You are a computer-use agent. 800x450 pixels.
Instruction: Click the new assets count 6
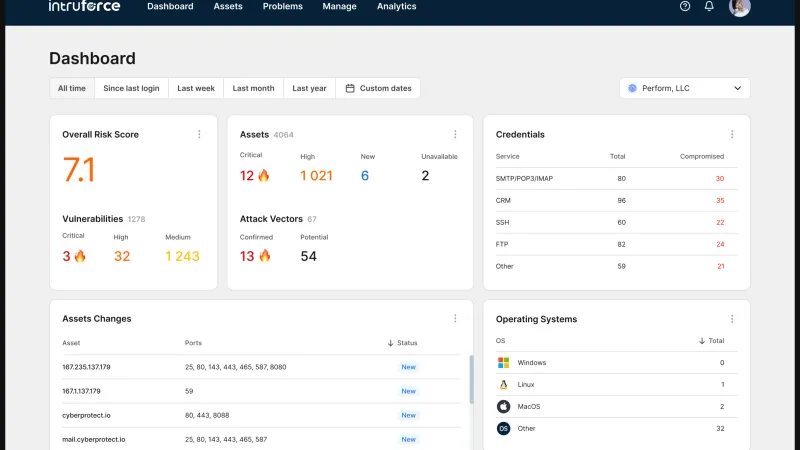tap(365, 176)
